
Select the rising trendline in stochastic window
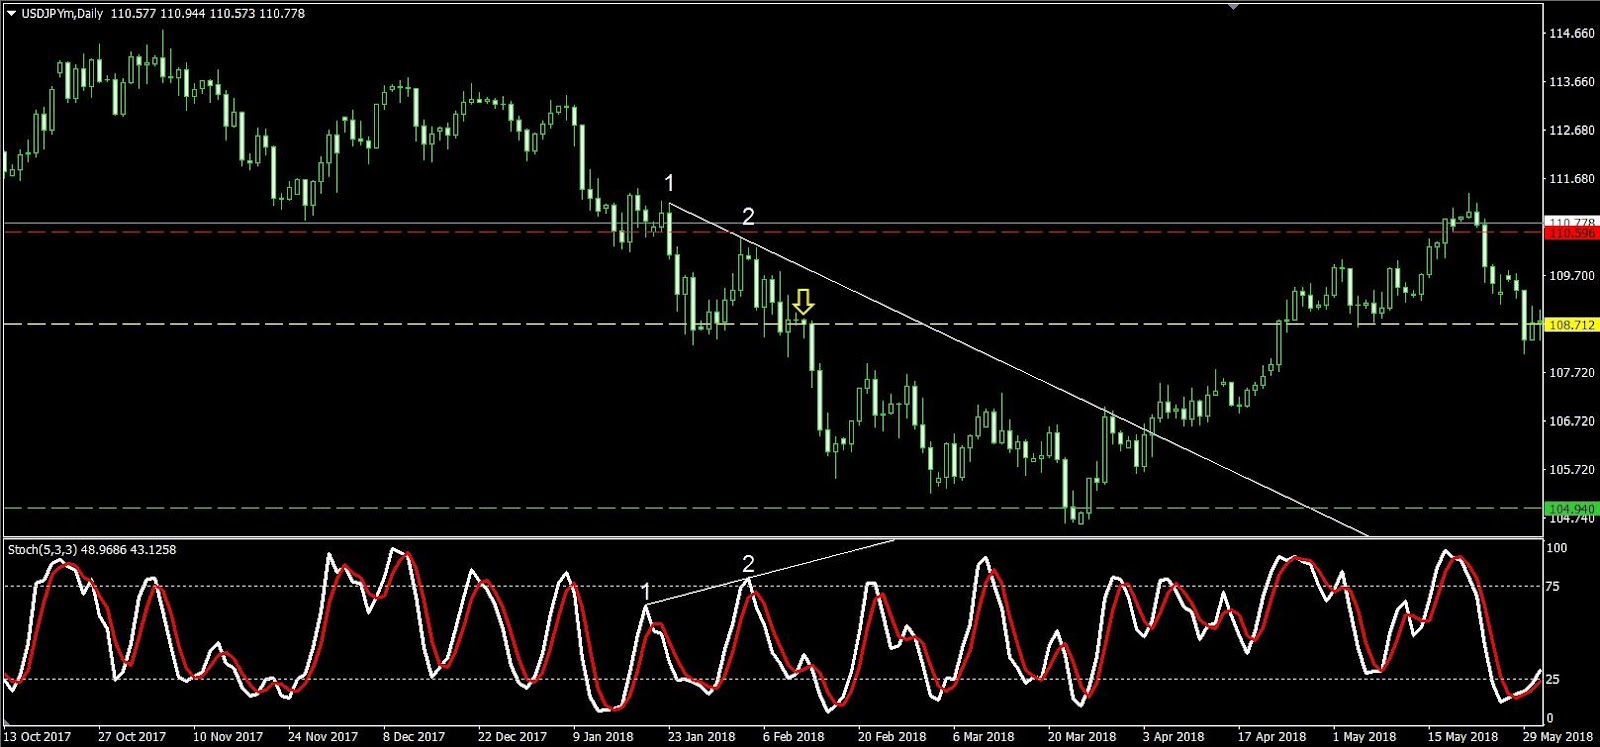click(x=770, y=572)
